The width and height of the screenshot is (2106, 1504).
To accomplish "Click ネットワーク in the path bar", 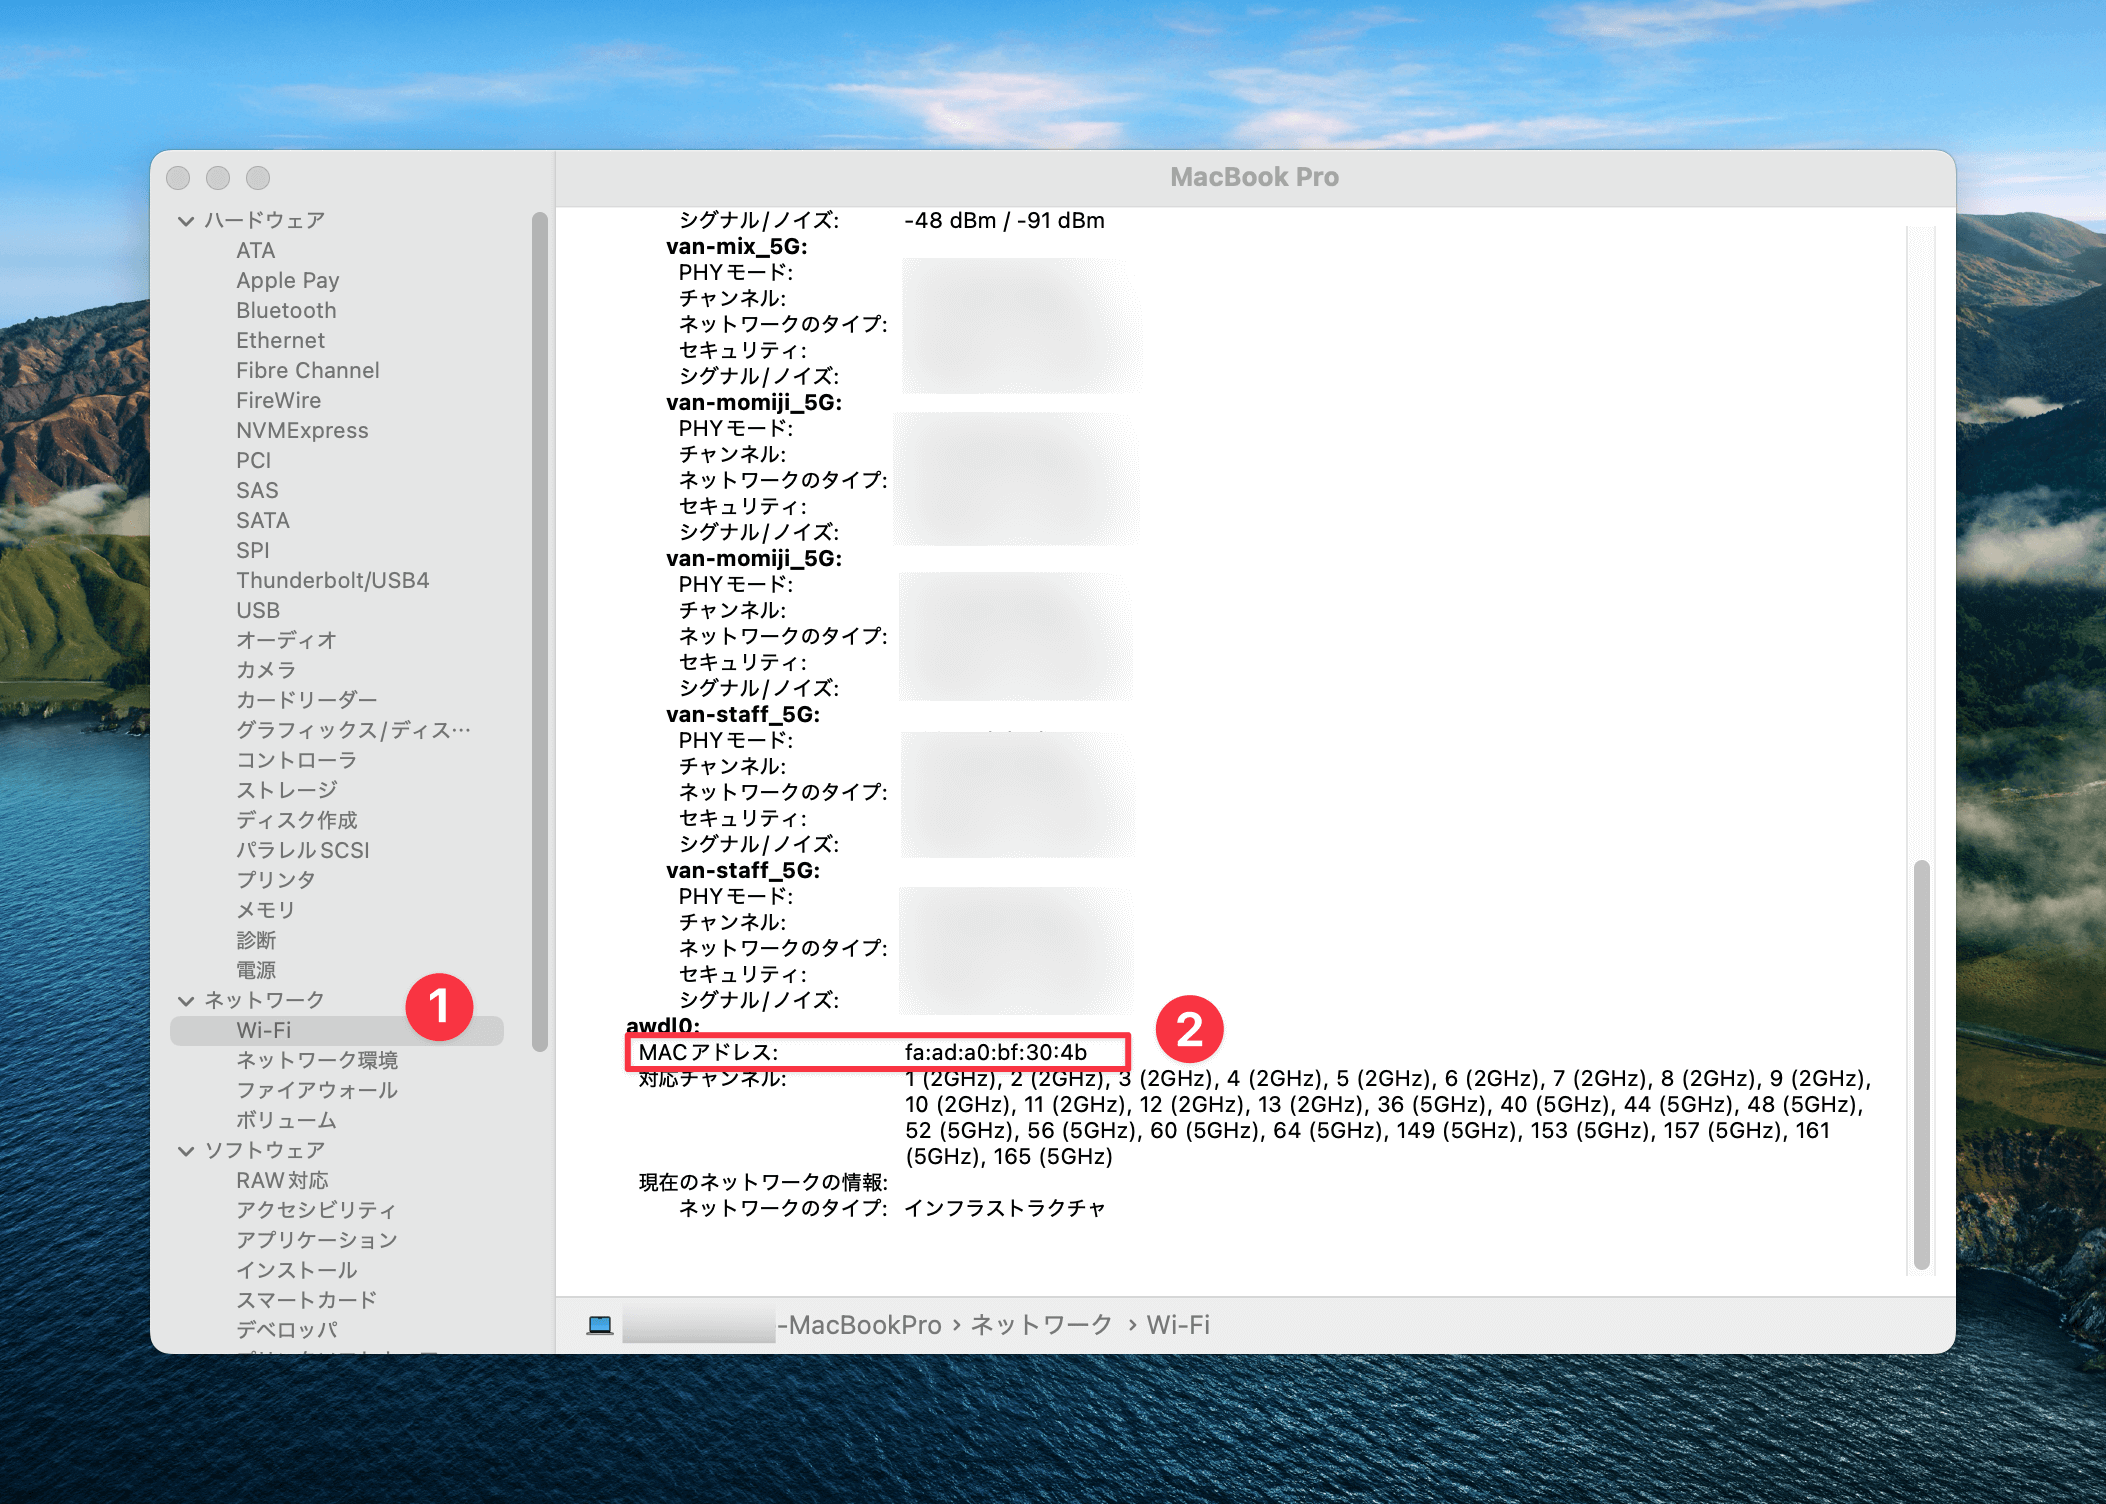I will click(x=1041, y=1326).
